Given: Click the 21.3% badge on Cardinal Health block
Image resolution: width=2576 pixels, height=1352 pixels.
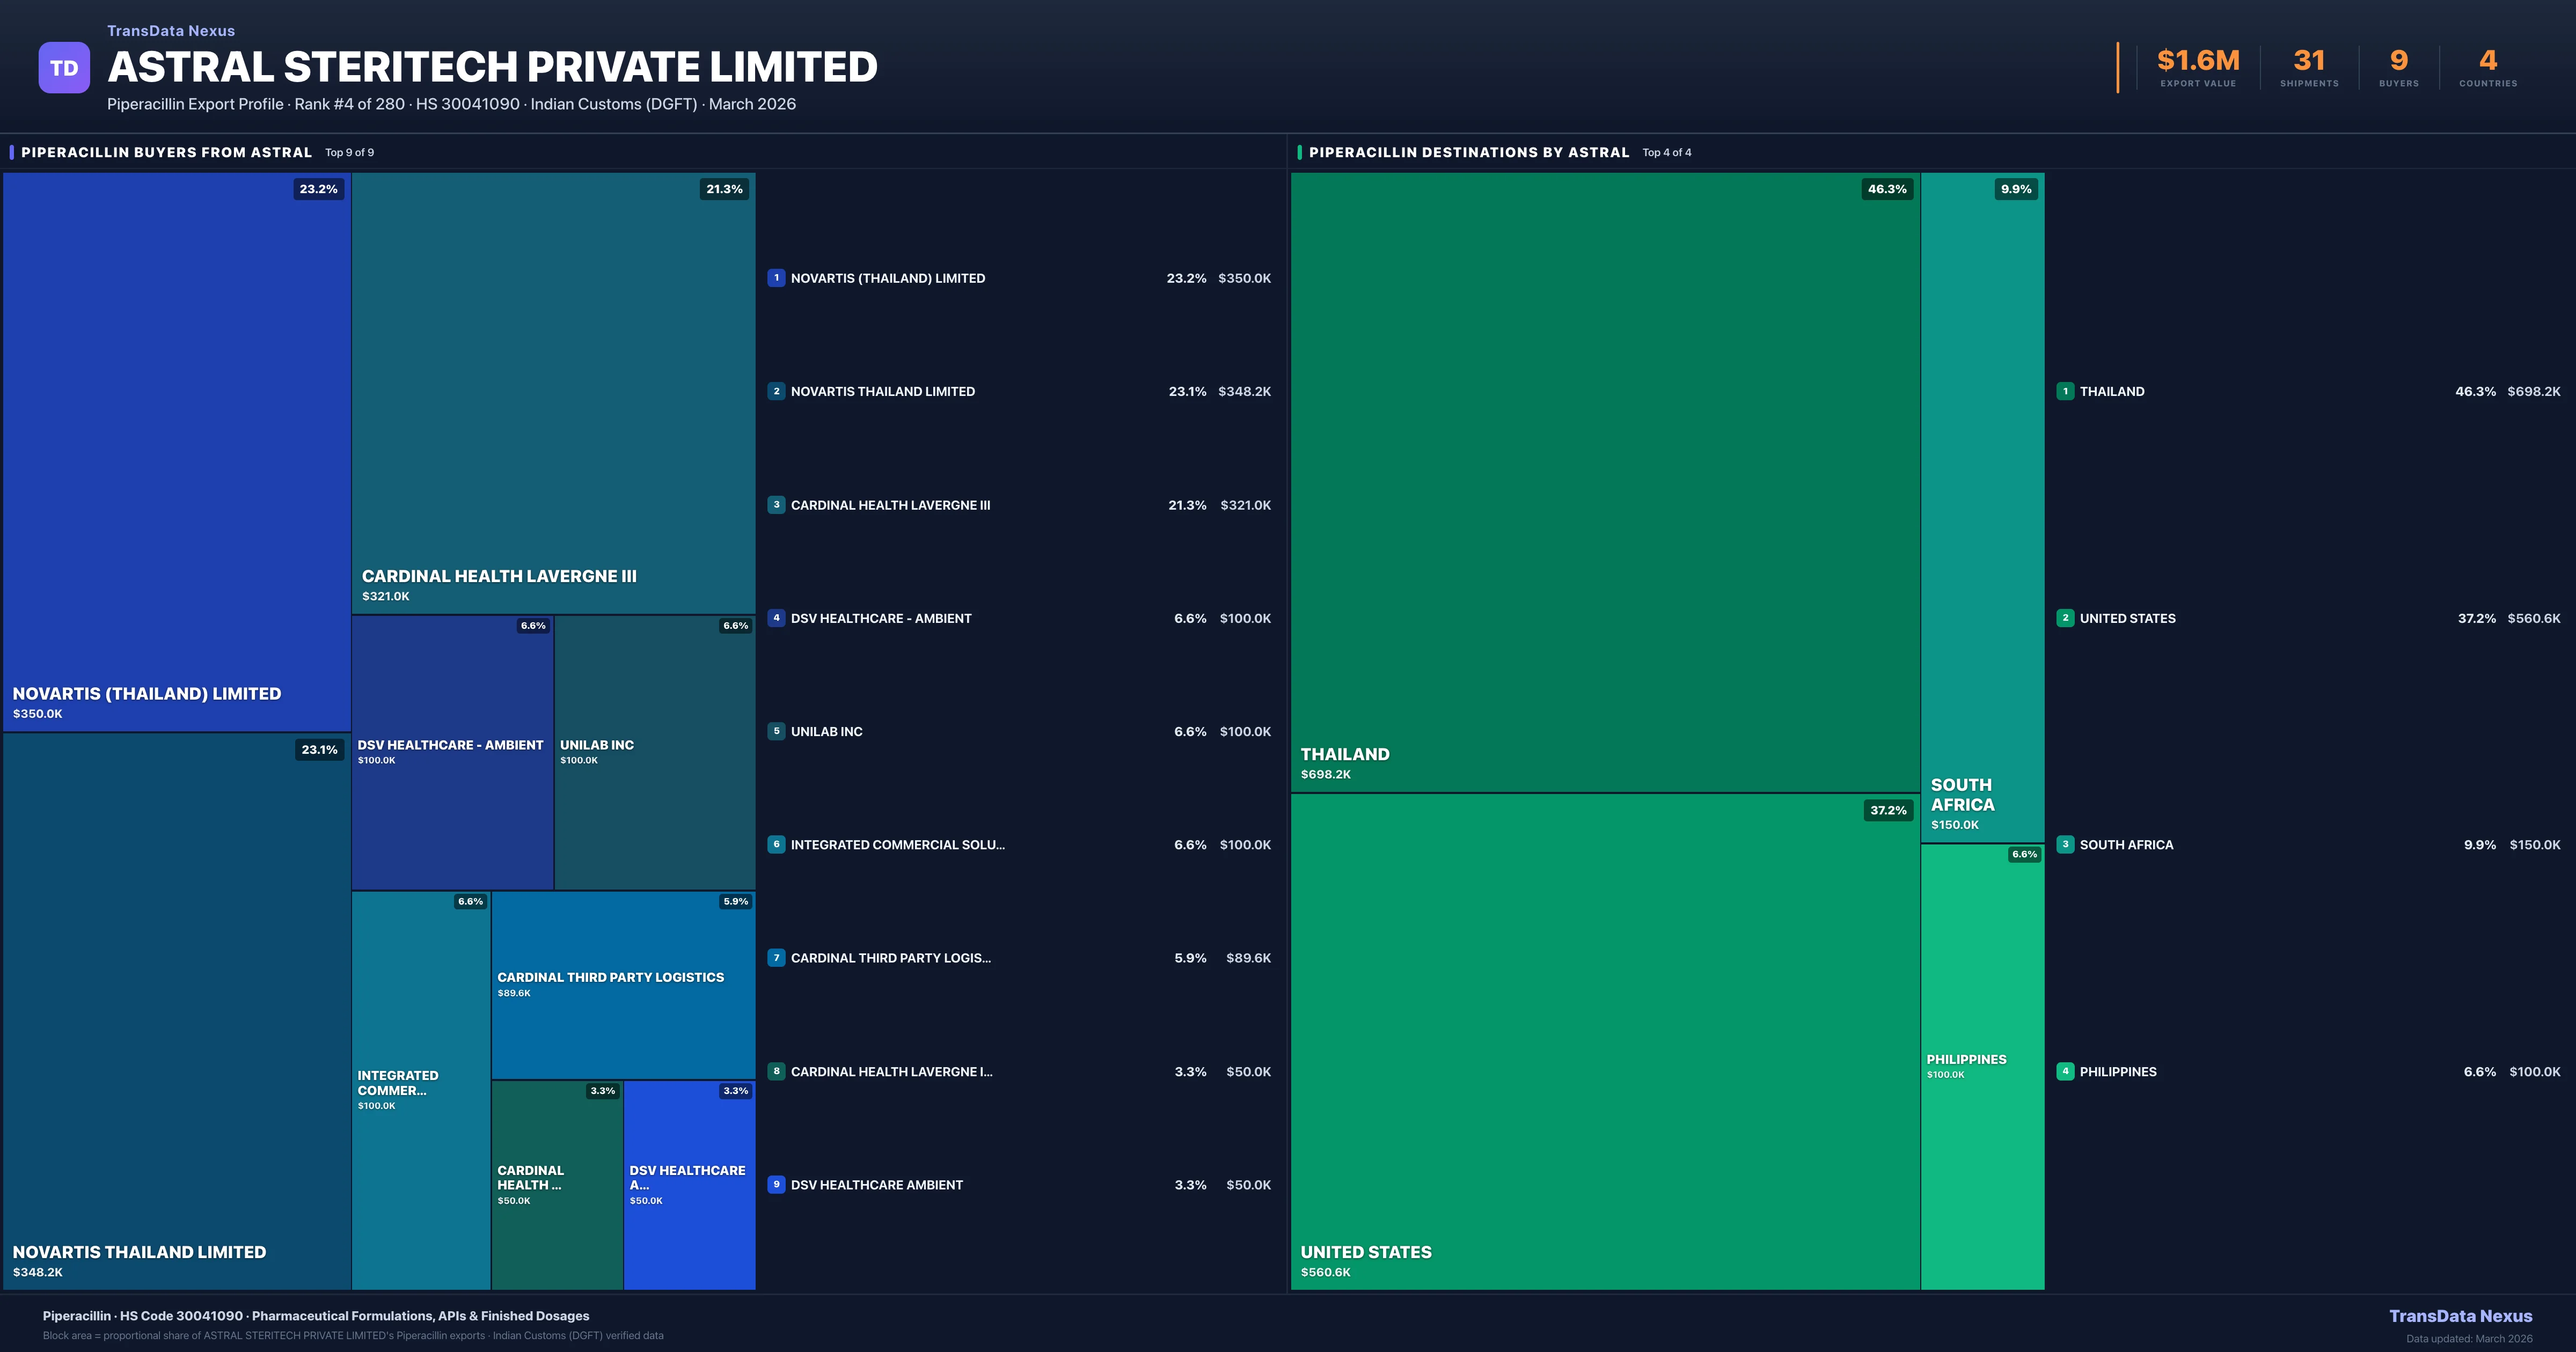Looking at the screenshot, I should tap(724, 189).
